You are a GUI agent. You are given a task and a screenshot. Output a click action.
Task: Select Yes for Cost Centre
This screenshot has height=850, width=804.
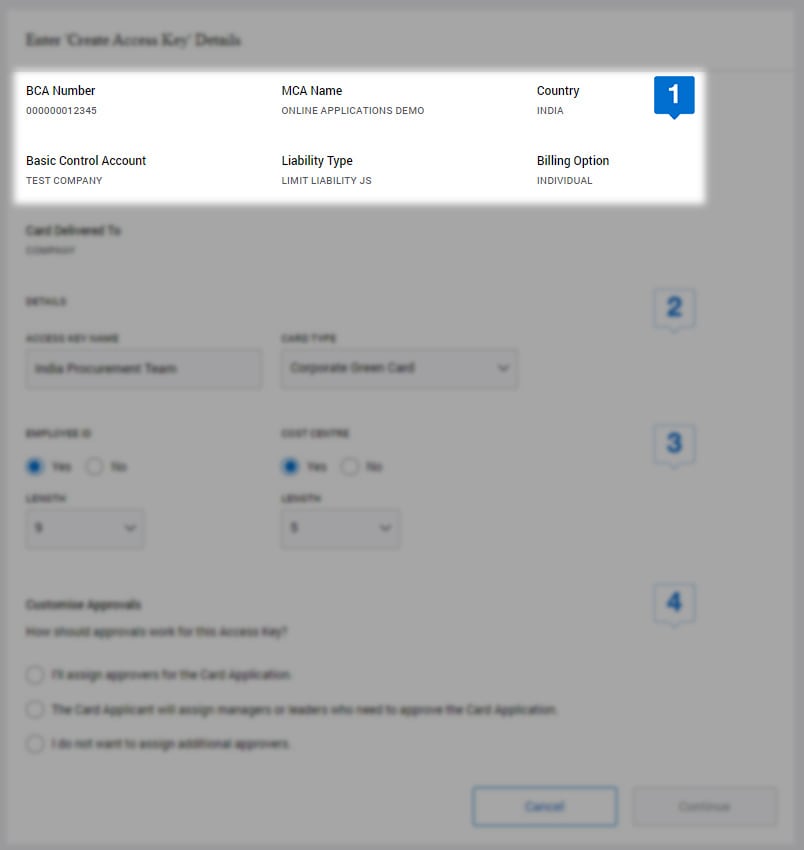coord(290,466)
